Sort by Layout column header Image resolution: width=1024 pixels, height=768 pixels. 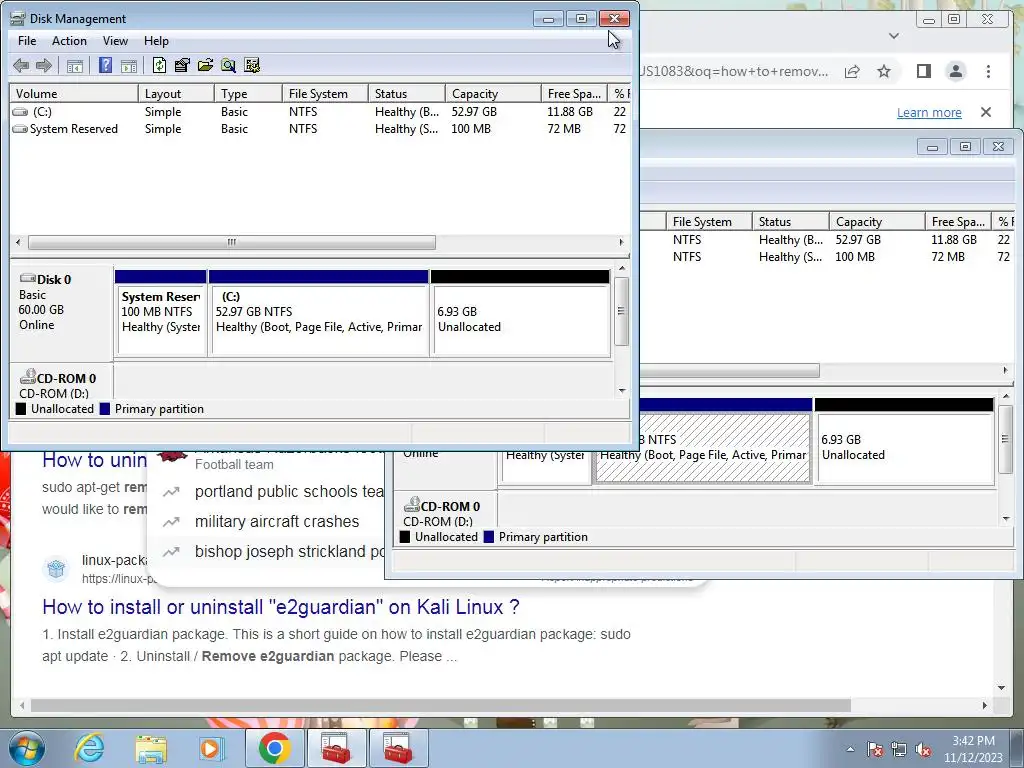[x=176, y=93]
